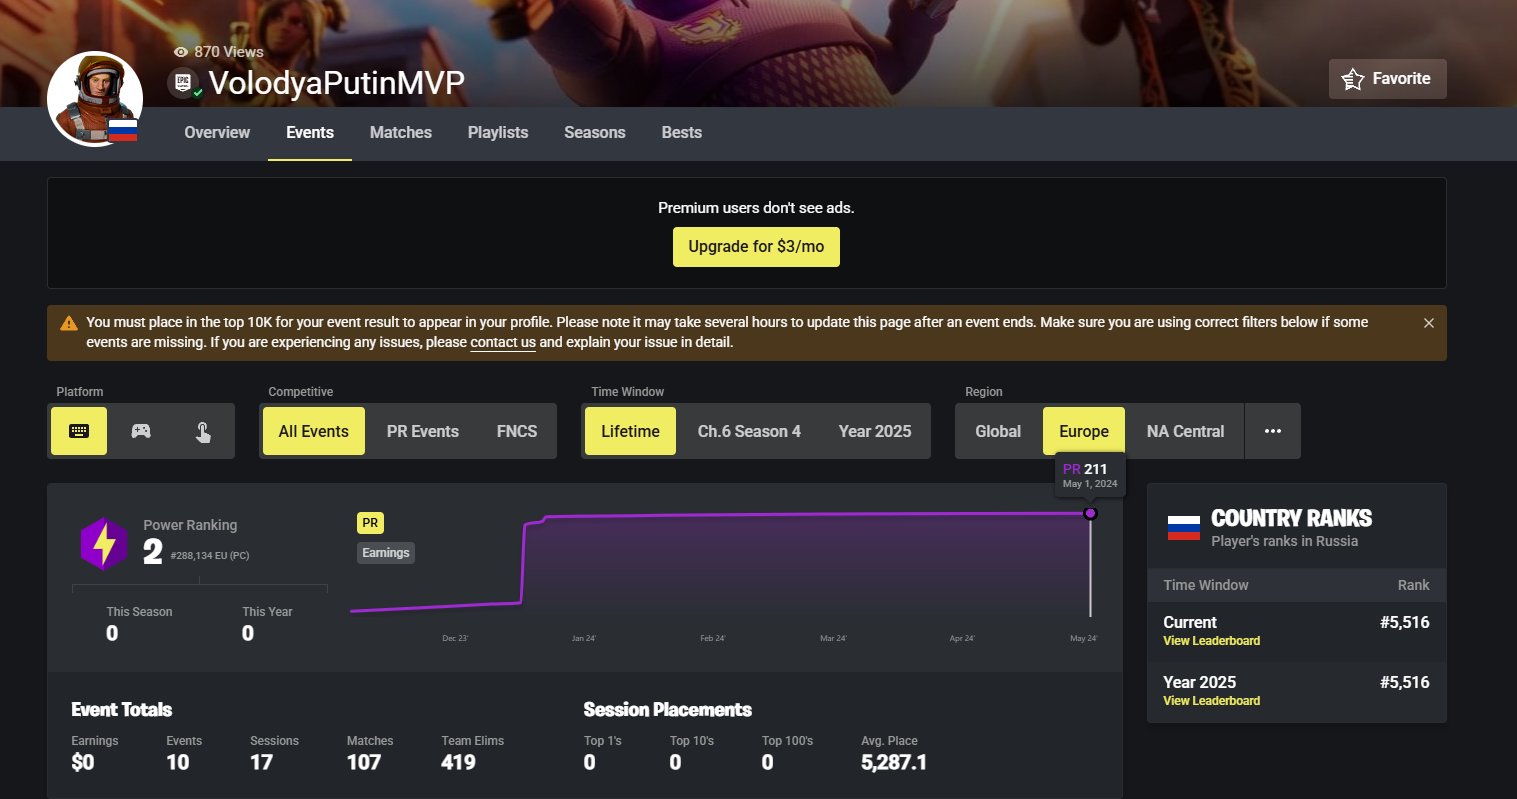The image size is (1517, 799).
Task: Select the keyboard and mouse platform icon
Action: pos(79,431)
